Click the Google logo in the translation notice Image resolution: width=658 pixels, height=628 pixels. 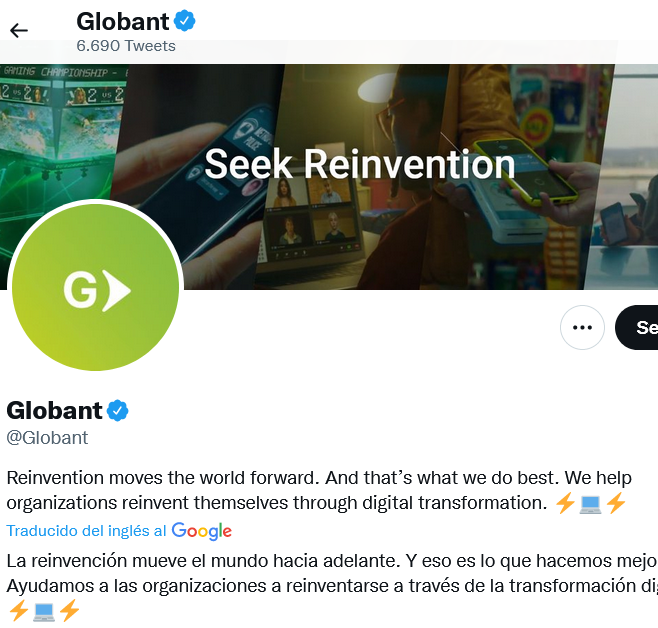click(x=202, y=531)
